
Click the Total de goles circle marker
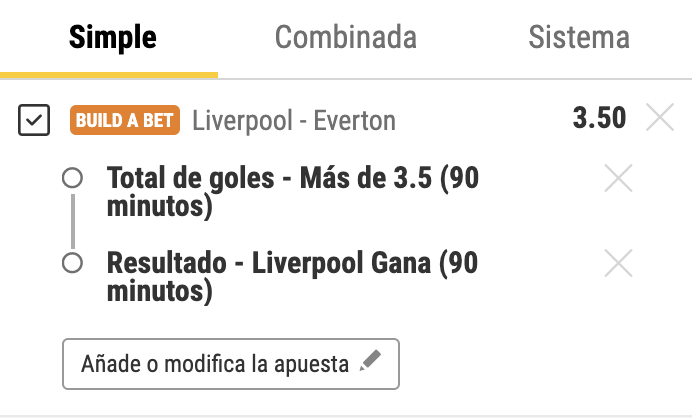pyautogui.click(x=72, y=179)
